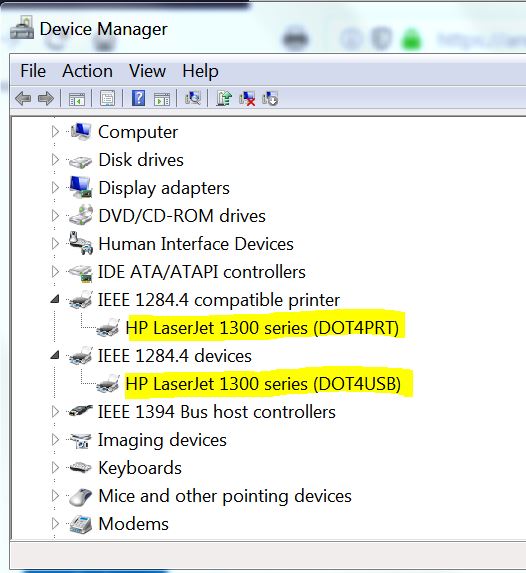Expand the IDE ATA/ATAPI controllers node

point(55,272)
